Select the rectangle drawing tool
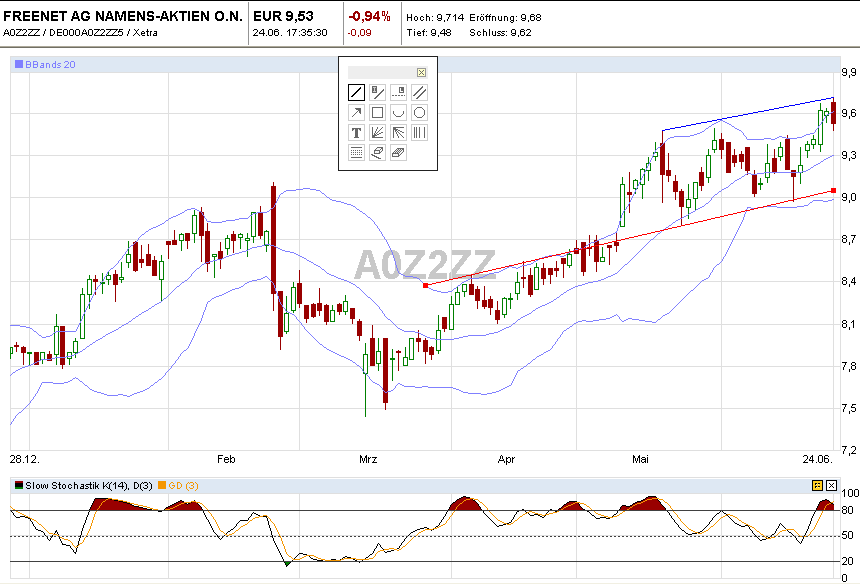Viewport: 860px width, 585px height. 377,112
